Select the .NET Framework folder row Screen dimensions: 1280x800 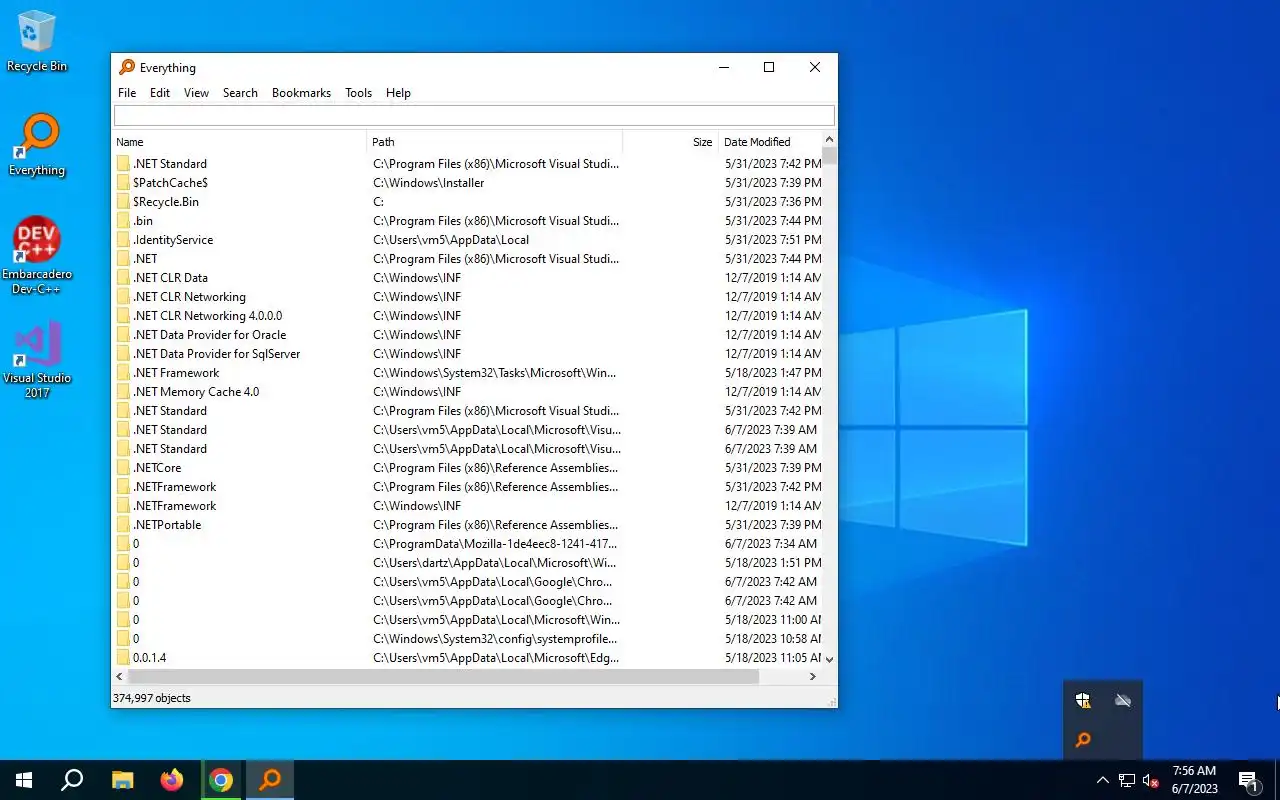(467, 373)
